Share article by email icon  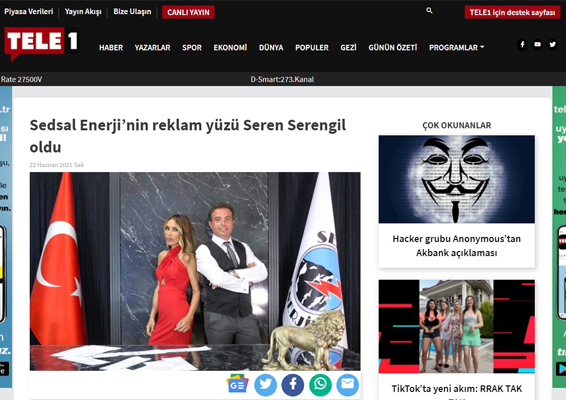click(348, 385)
